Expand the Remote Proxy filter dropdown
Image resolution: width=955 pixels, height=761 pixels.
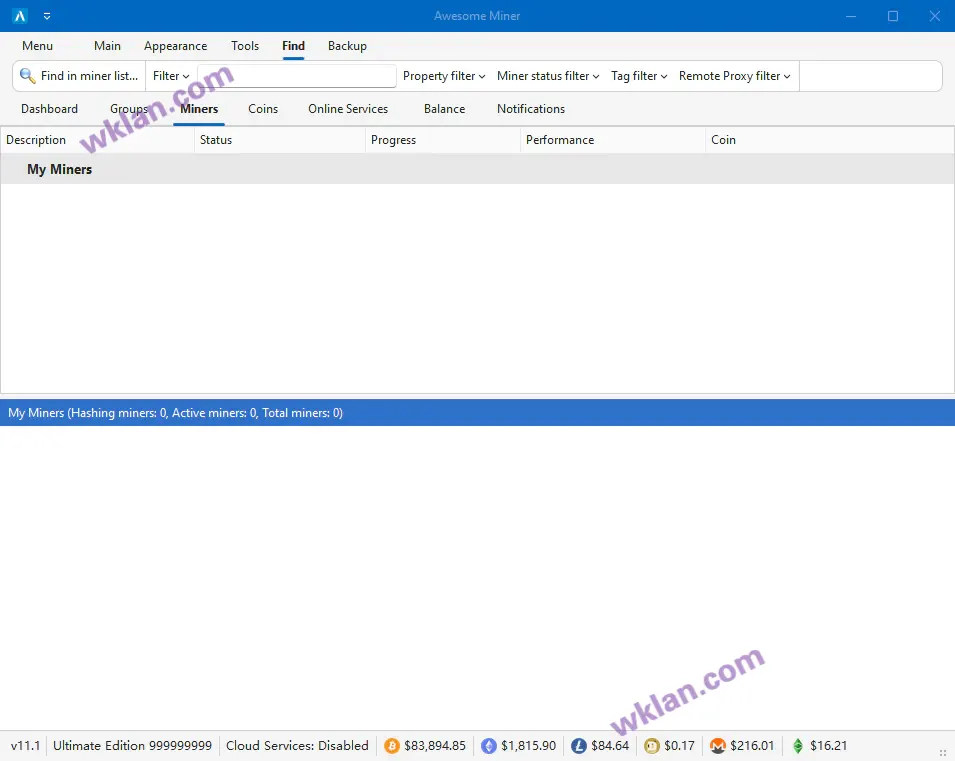point(735,76)
